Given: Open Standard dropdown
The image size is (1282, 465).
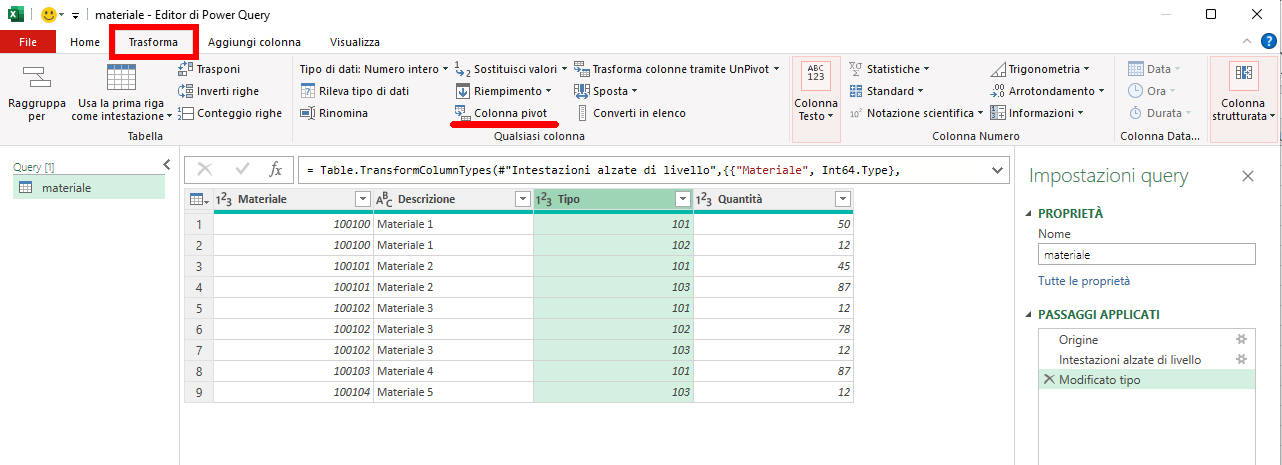Looking at the screenshot, I should coord(885,91).
